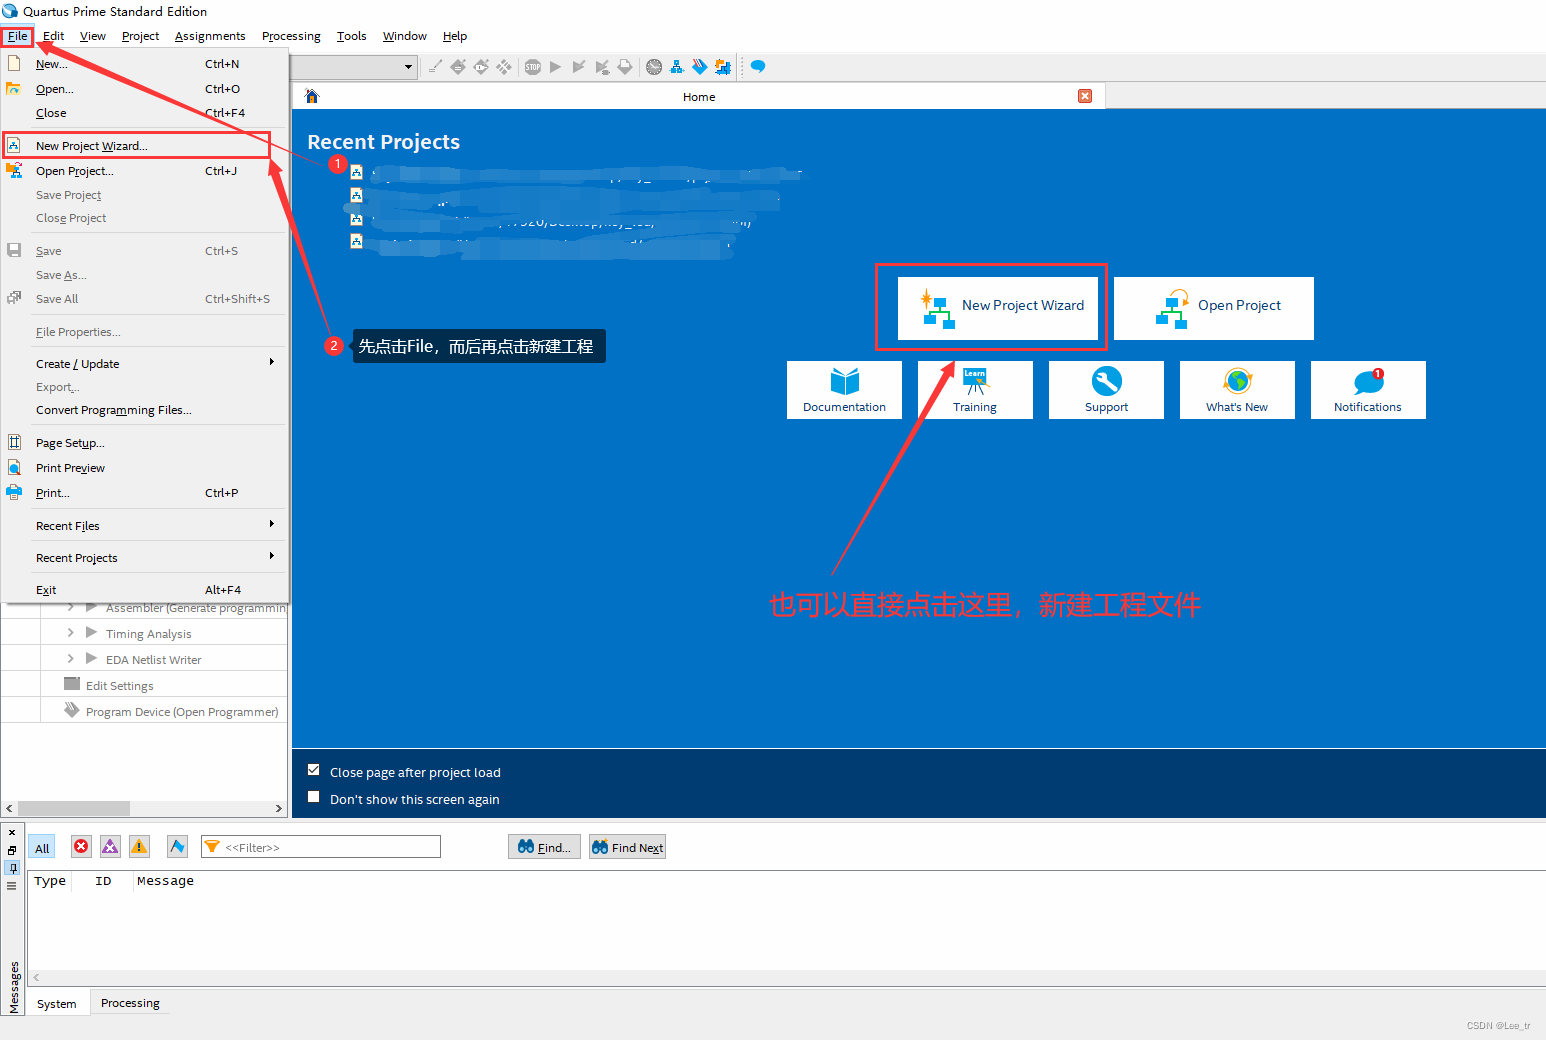Image resolution: width=1546 pixels, height=1040 pixels.
Task: Select Open Project... in File menu
Action: tap(145, 171)
